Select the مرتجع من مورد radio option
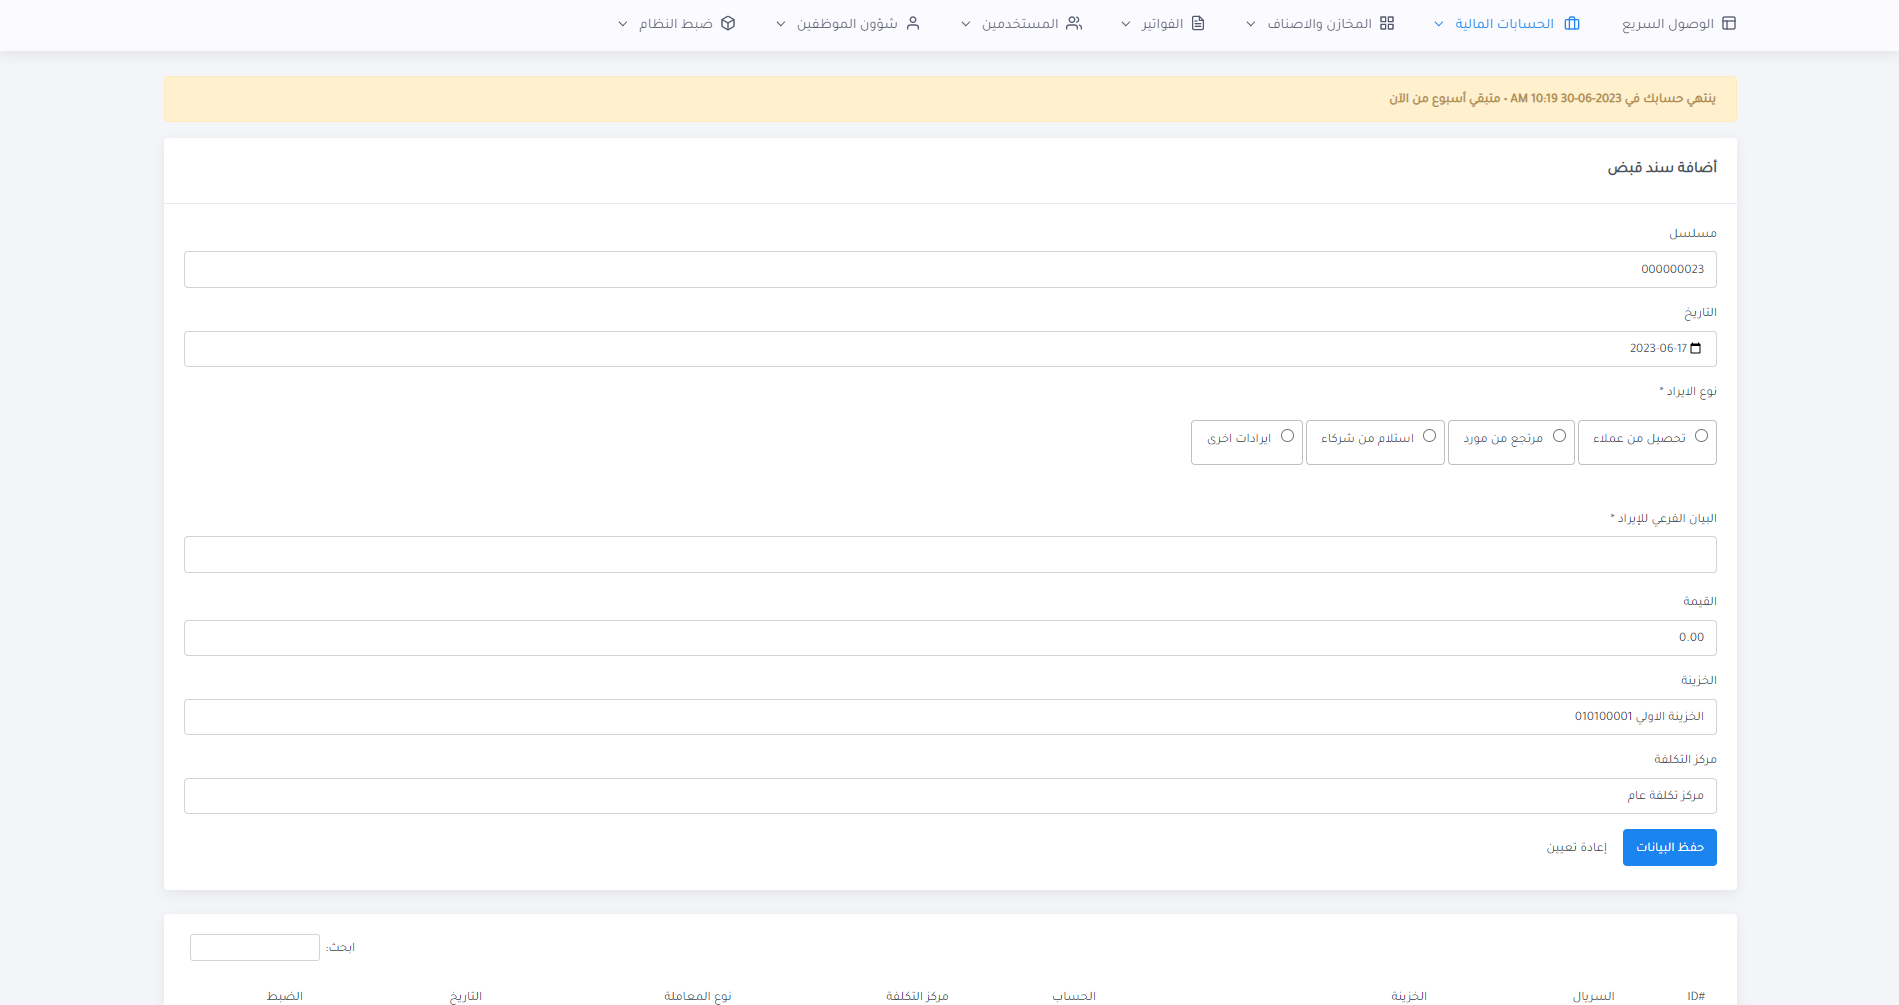1899x1005 pixels. (1559, 436)
